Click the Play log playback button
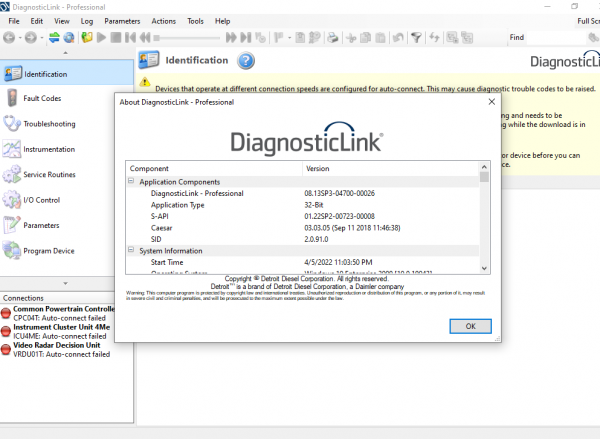 101,38
